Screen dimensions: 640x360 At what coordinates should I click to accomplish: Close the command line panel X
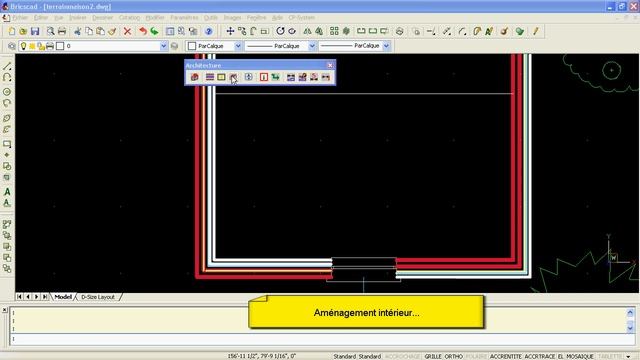click(4, 310)
